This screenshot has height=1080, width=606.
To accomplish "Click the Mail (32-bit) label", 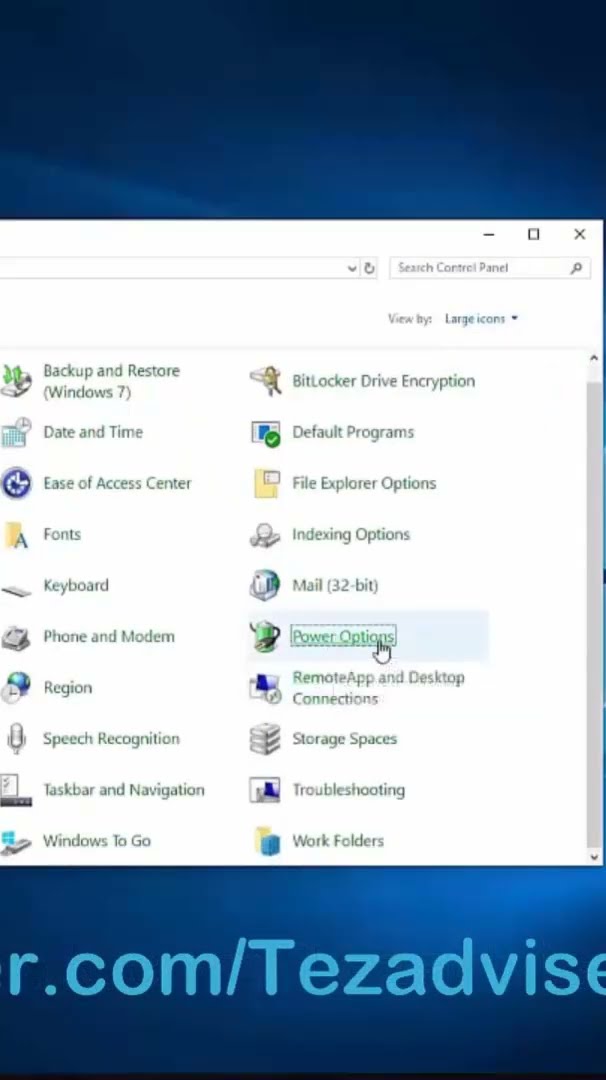I will coord(335,585).
